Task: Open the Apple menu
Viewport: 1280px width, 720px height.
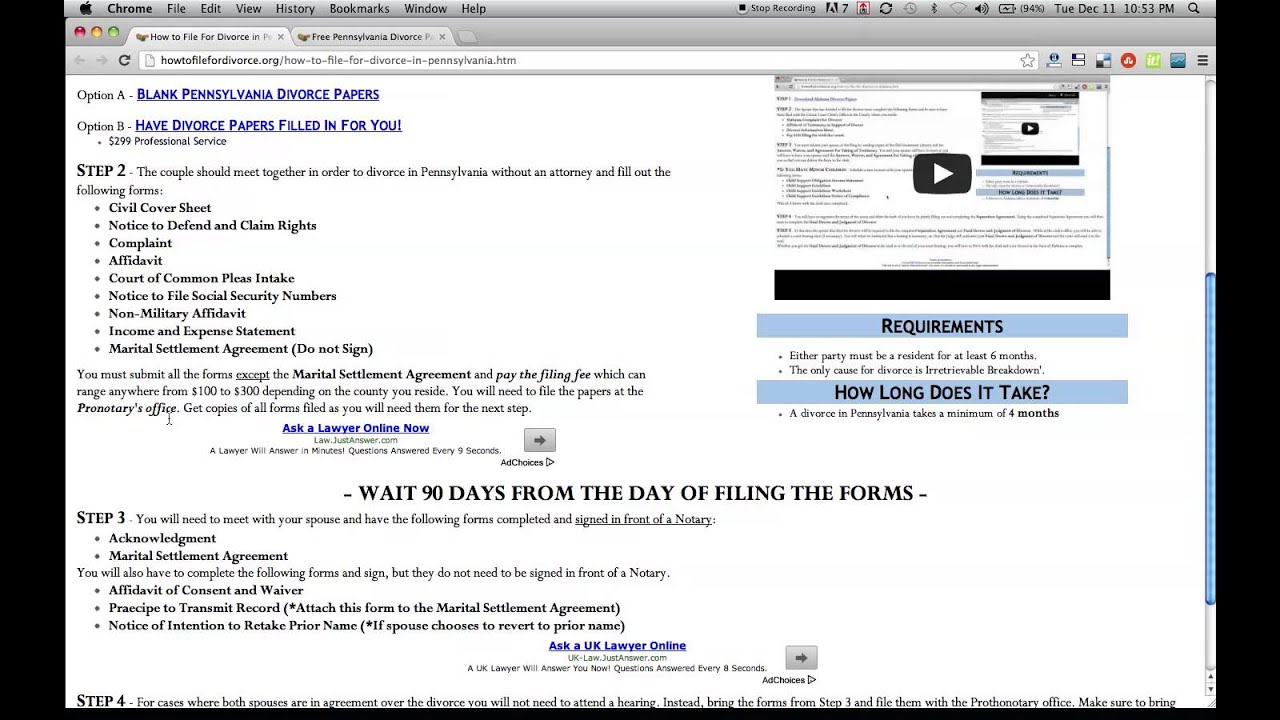Action: point(85,8)
